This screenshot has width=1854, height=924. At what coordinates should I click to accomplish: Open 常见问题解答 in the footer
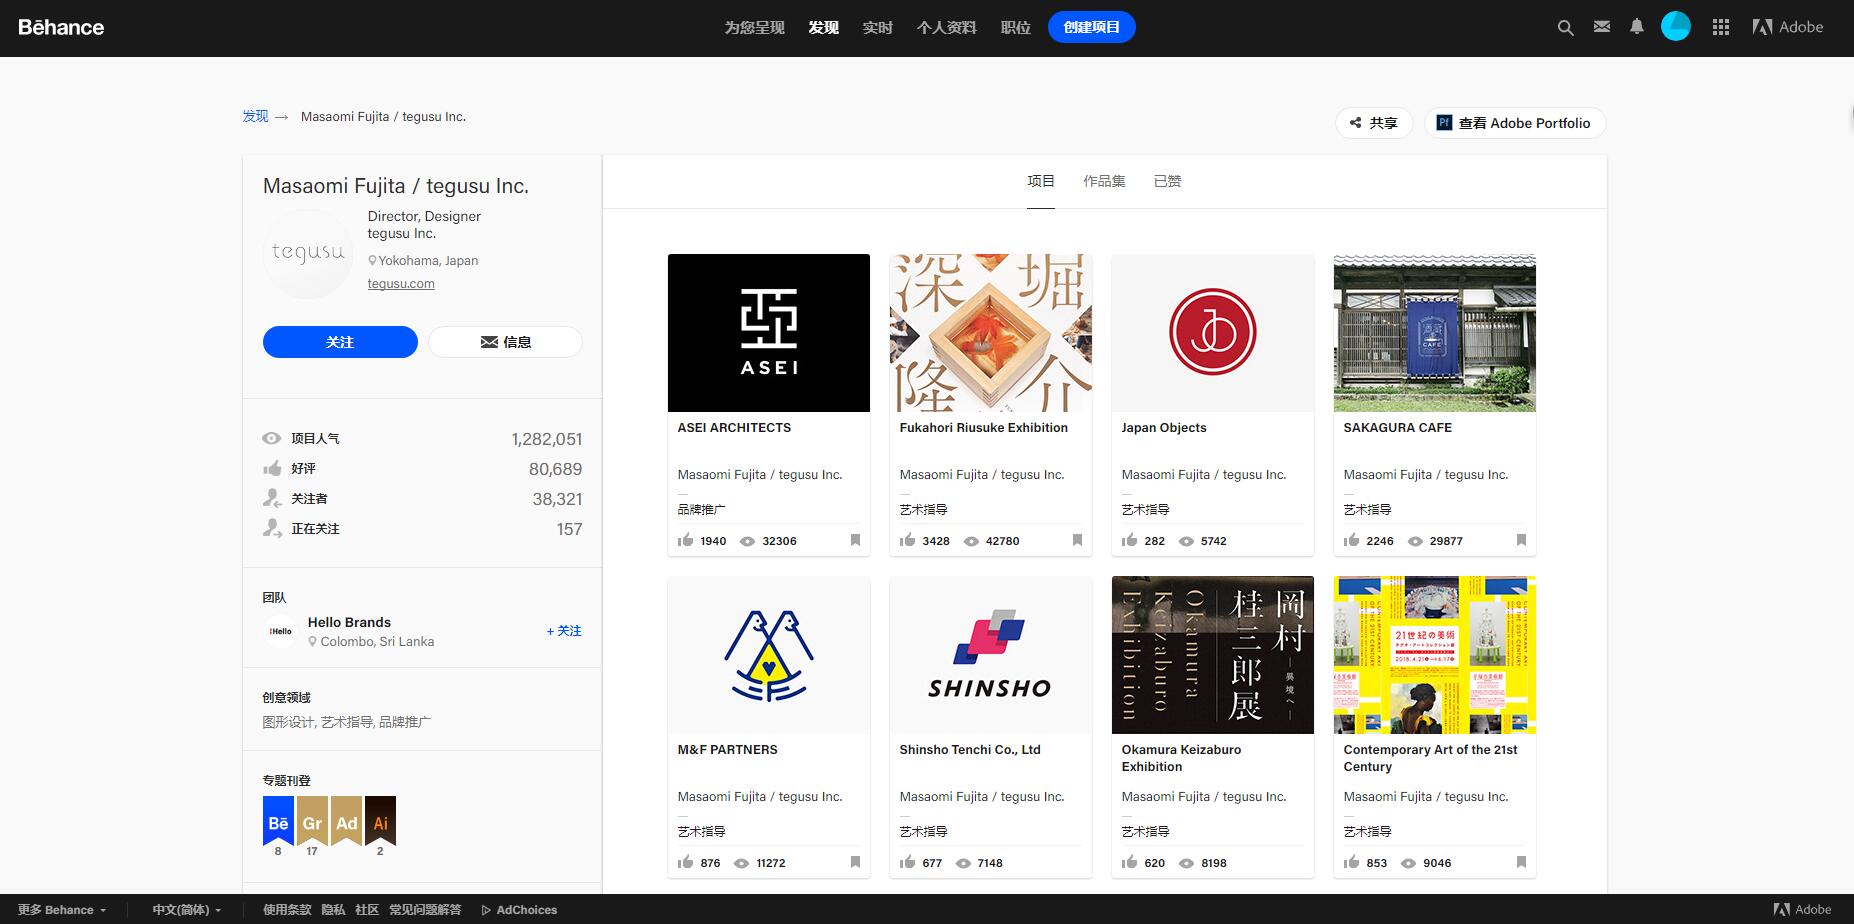pyautogui.click(x=425, y=910)
